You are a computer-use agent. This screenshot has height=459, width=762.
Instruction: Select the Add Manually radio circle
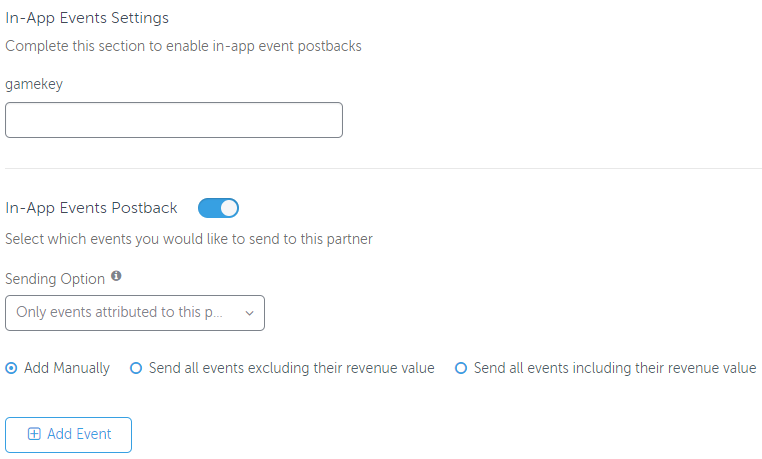point(11,368)
